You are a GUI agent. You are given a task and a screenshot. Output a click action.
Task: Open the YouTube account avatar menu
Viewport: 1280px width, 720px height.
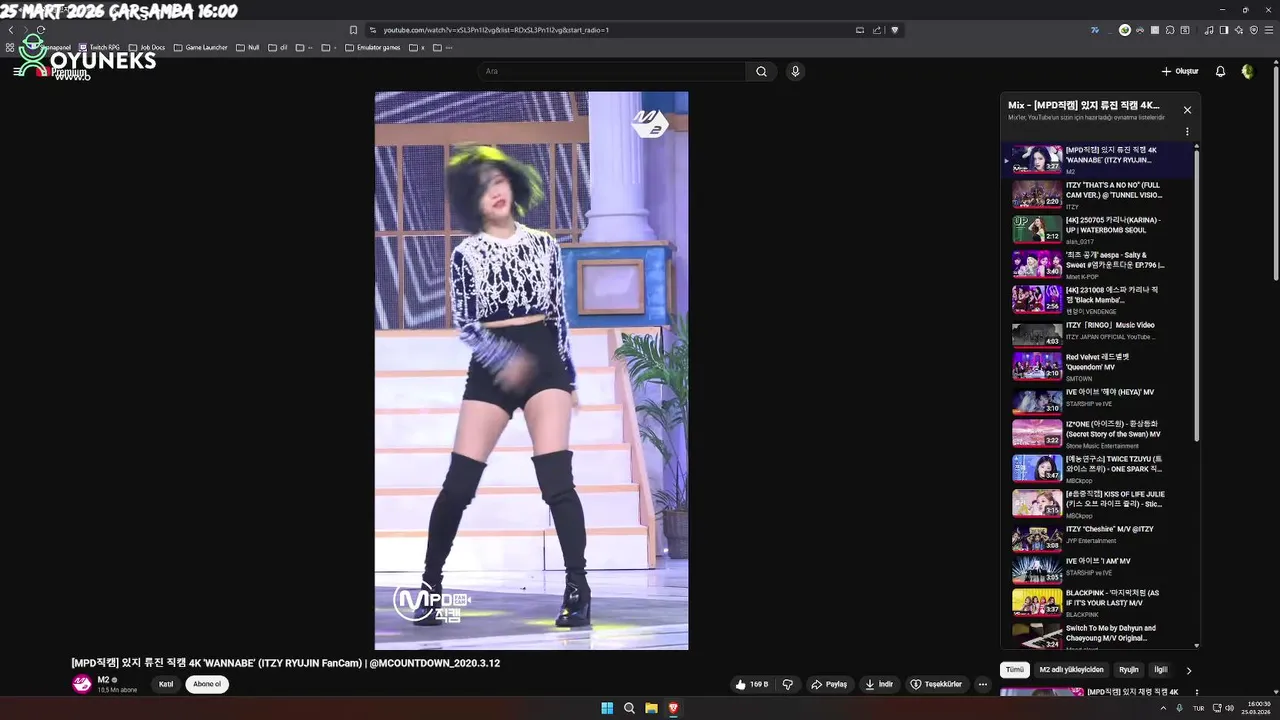(1247, 71)
